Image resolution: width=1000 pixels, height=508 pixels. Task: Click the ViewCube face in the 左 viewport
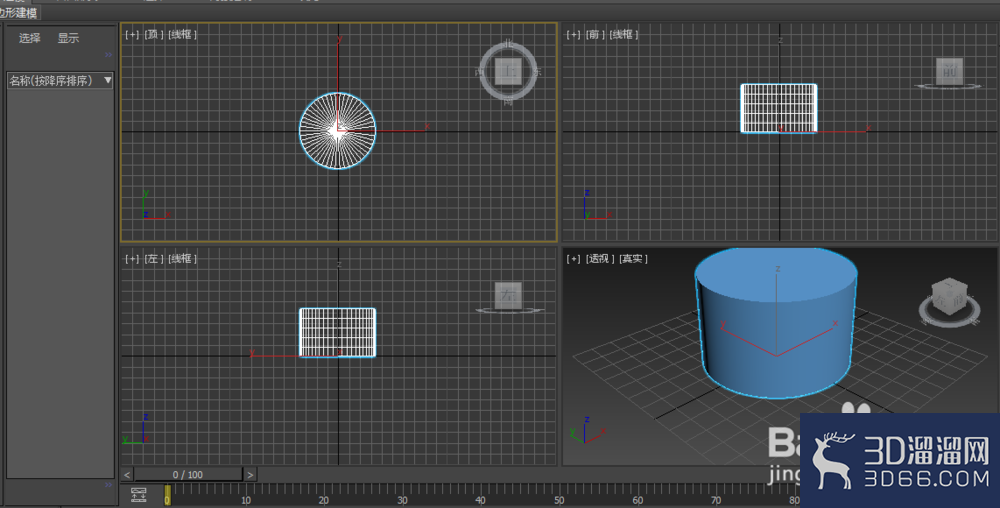(508, 295)
